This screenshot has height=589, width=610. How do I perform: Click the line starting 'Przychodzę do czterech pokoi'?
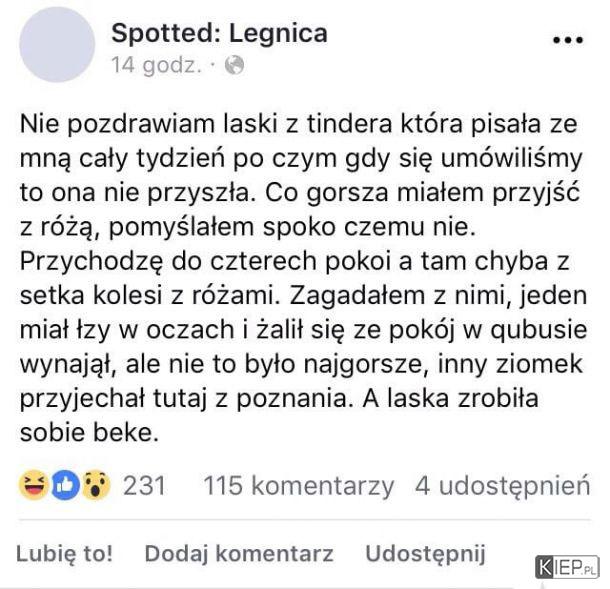[294, 261]
